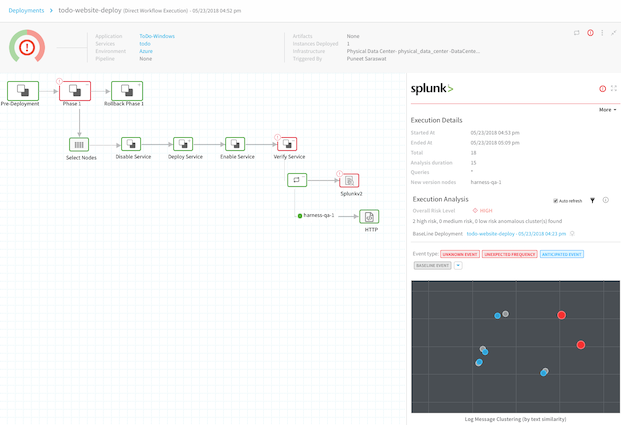Click the upper red high-risk cluster dot
621x425 pixels.
tap(561, 315)
